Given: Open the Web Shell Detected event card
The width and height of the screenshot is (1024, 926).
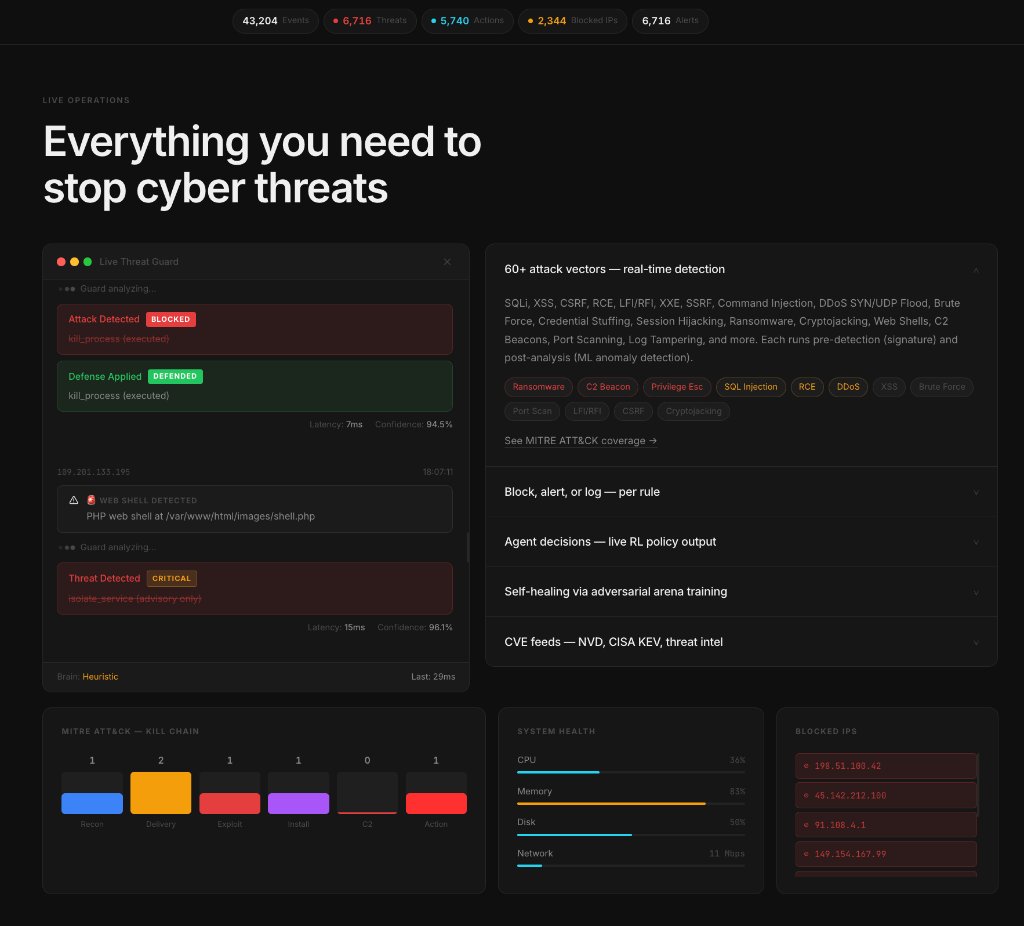Looking at the screenshot, I should tap(255, 509).
